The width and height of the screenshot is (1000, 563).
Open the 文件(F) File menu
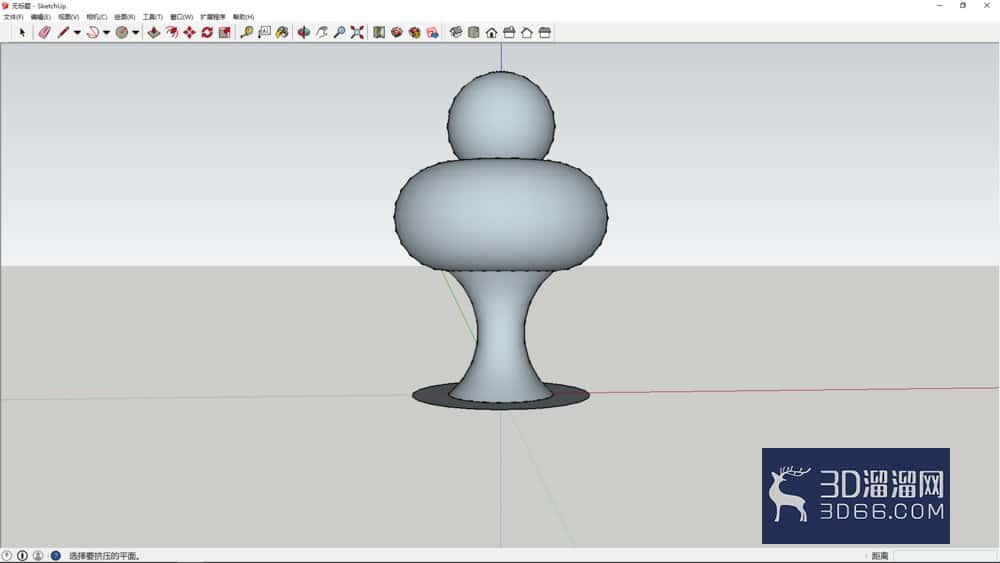[13, 17]
